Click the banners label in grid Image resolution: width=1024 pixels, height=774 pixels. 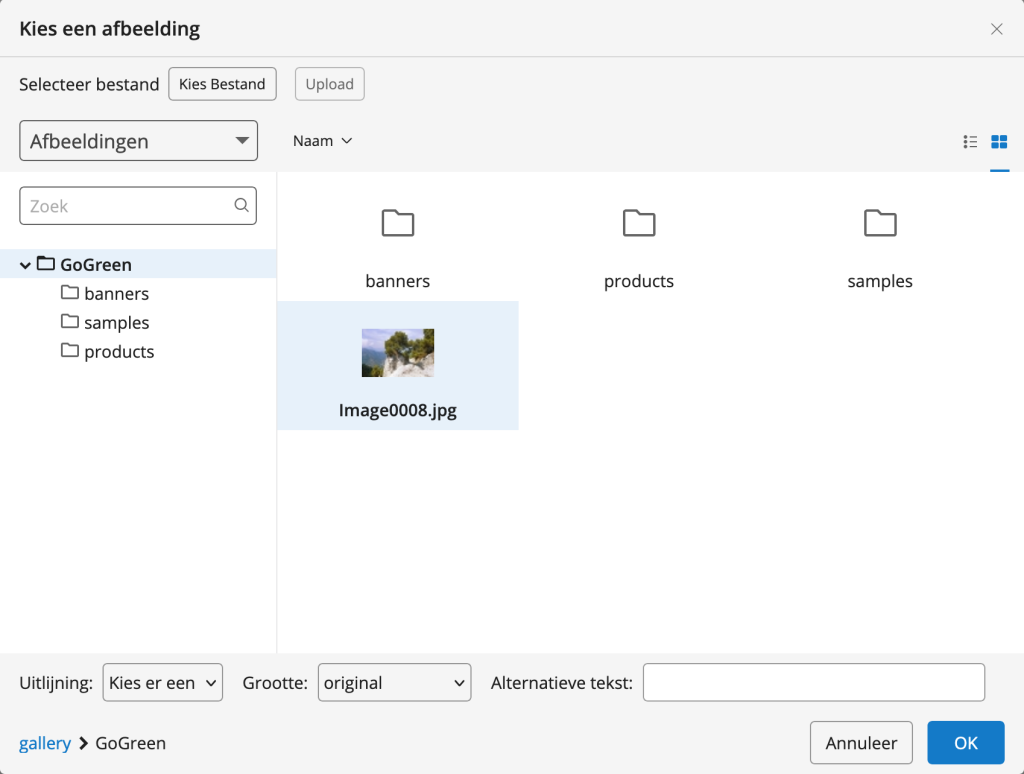(x=398, y=281)
